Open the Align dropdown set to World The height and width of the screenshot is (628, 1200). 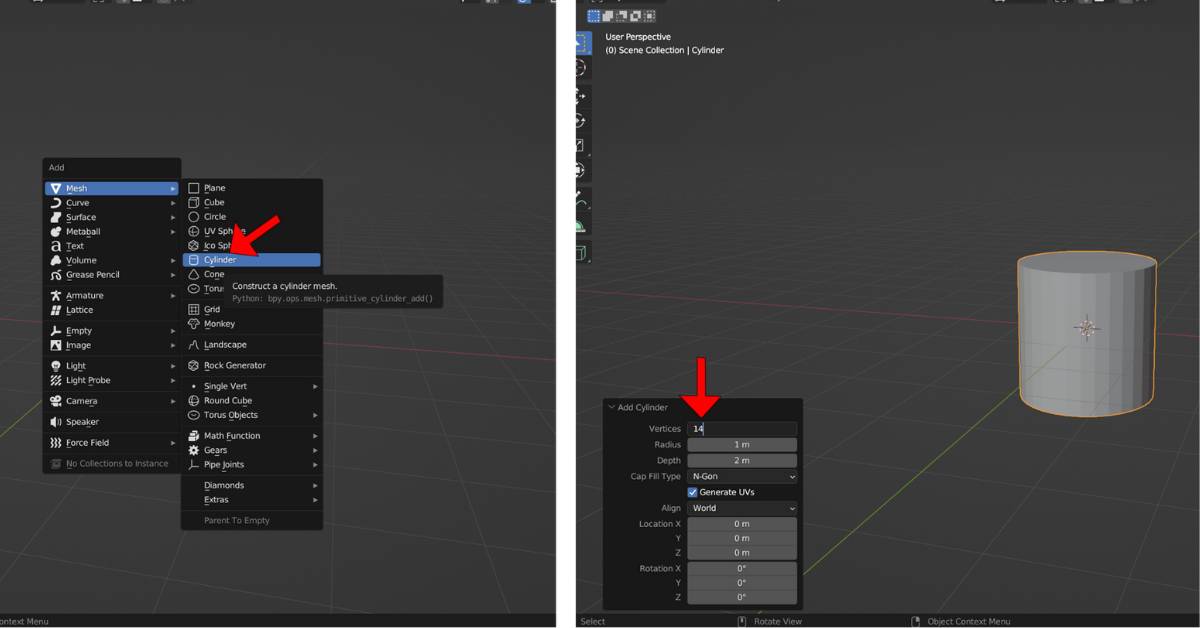741,508
